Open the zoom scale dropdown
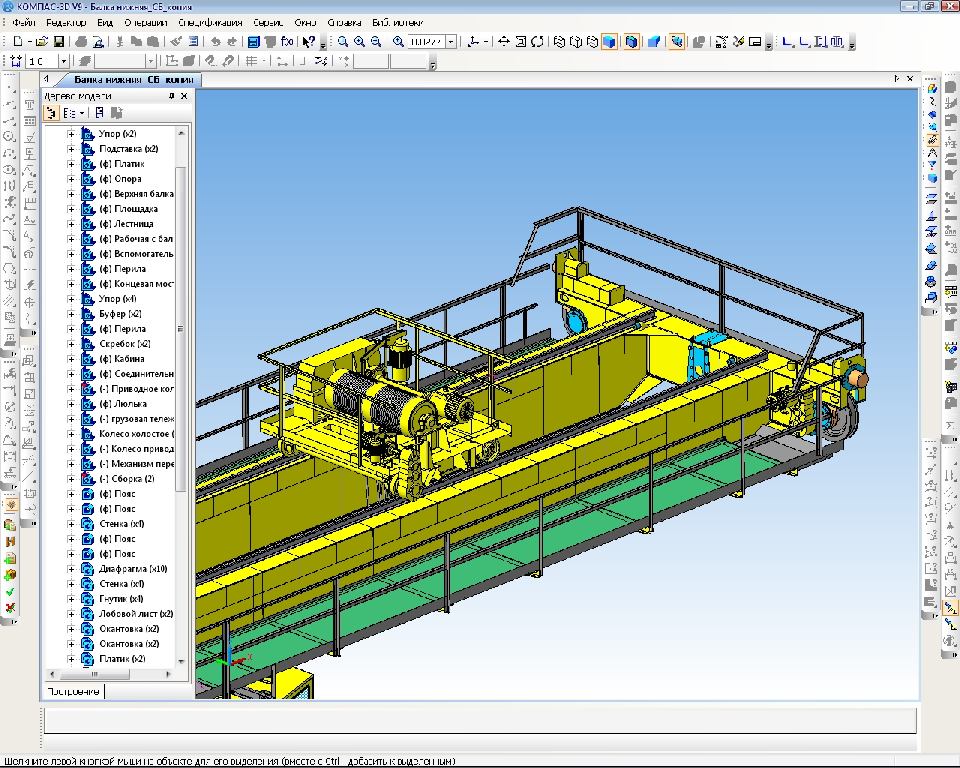Viewport: 960px width, 768px height. [452, 42]
